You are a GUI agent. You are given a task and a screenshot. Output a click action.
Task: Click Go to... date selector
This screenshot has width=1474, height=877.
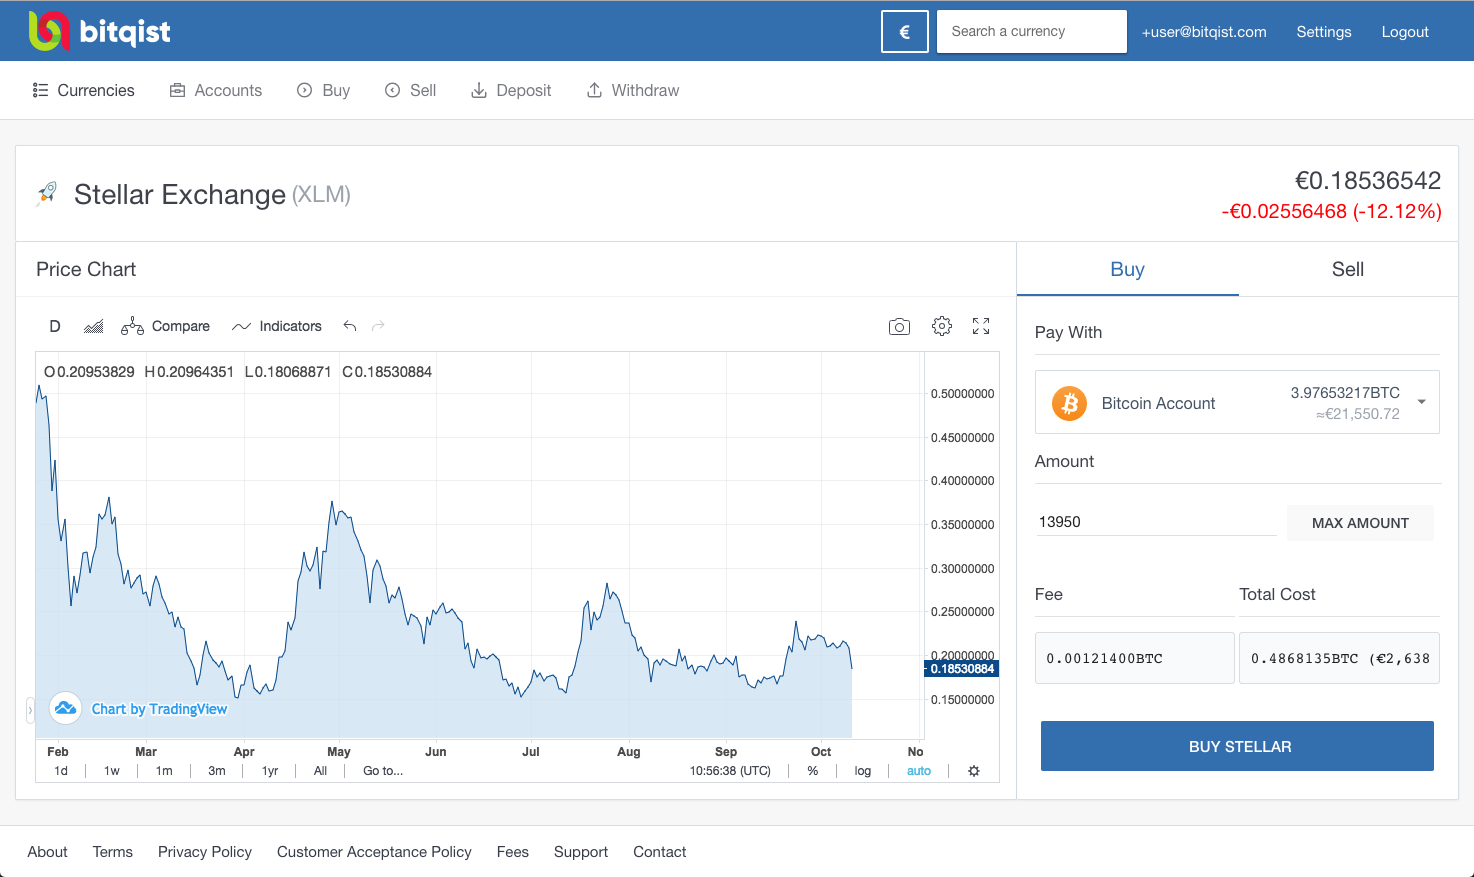tap(383, 771)
